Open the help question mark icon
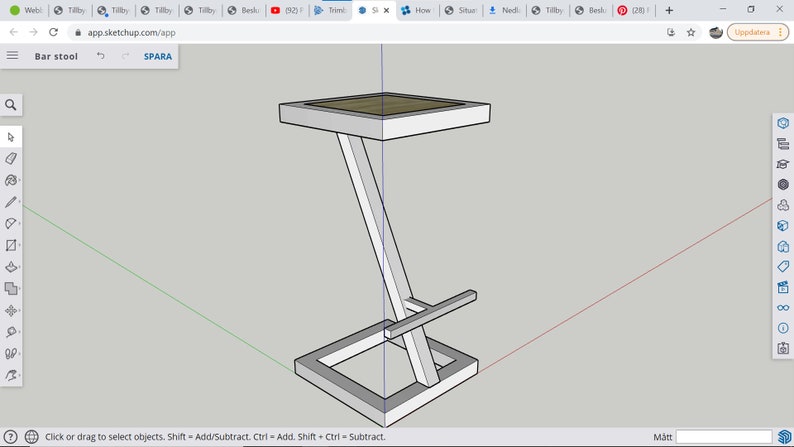The width and height of the screenshot is (794, 447). tap(10, 436)
